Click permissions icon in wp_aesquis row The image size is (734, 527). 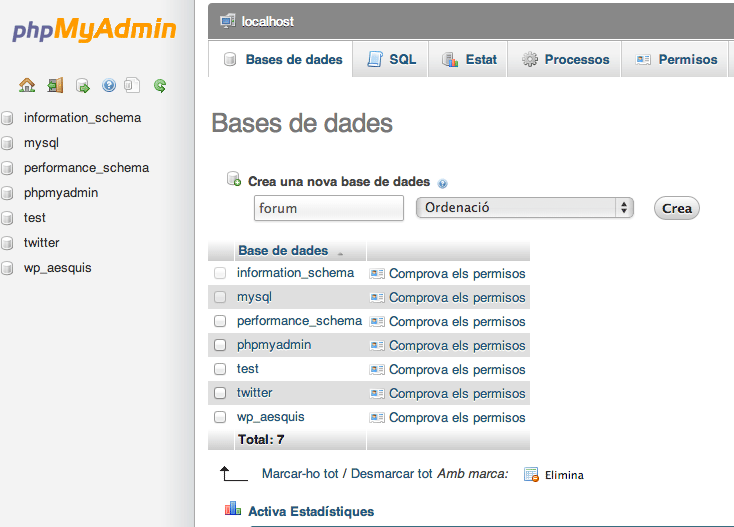(x=377, y=417)
